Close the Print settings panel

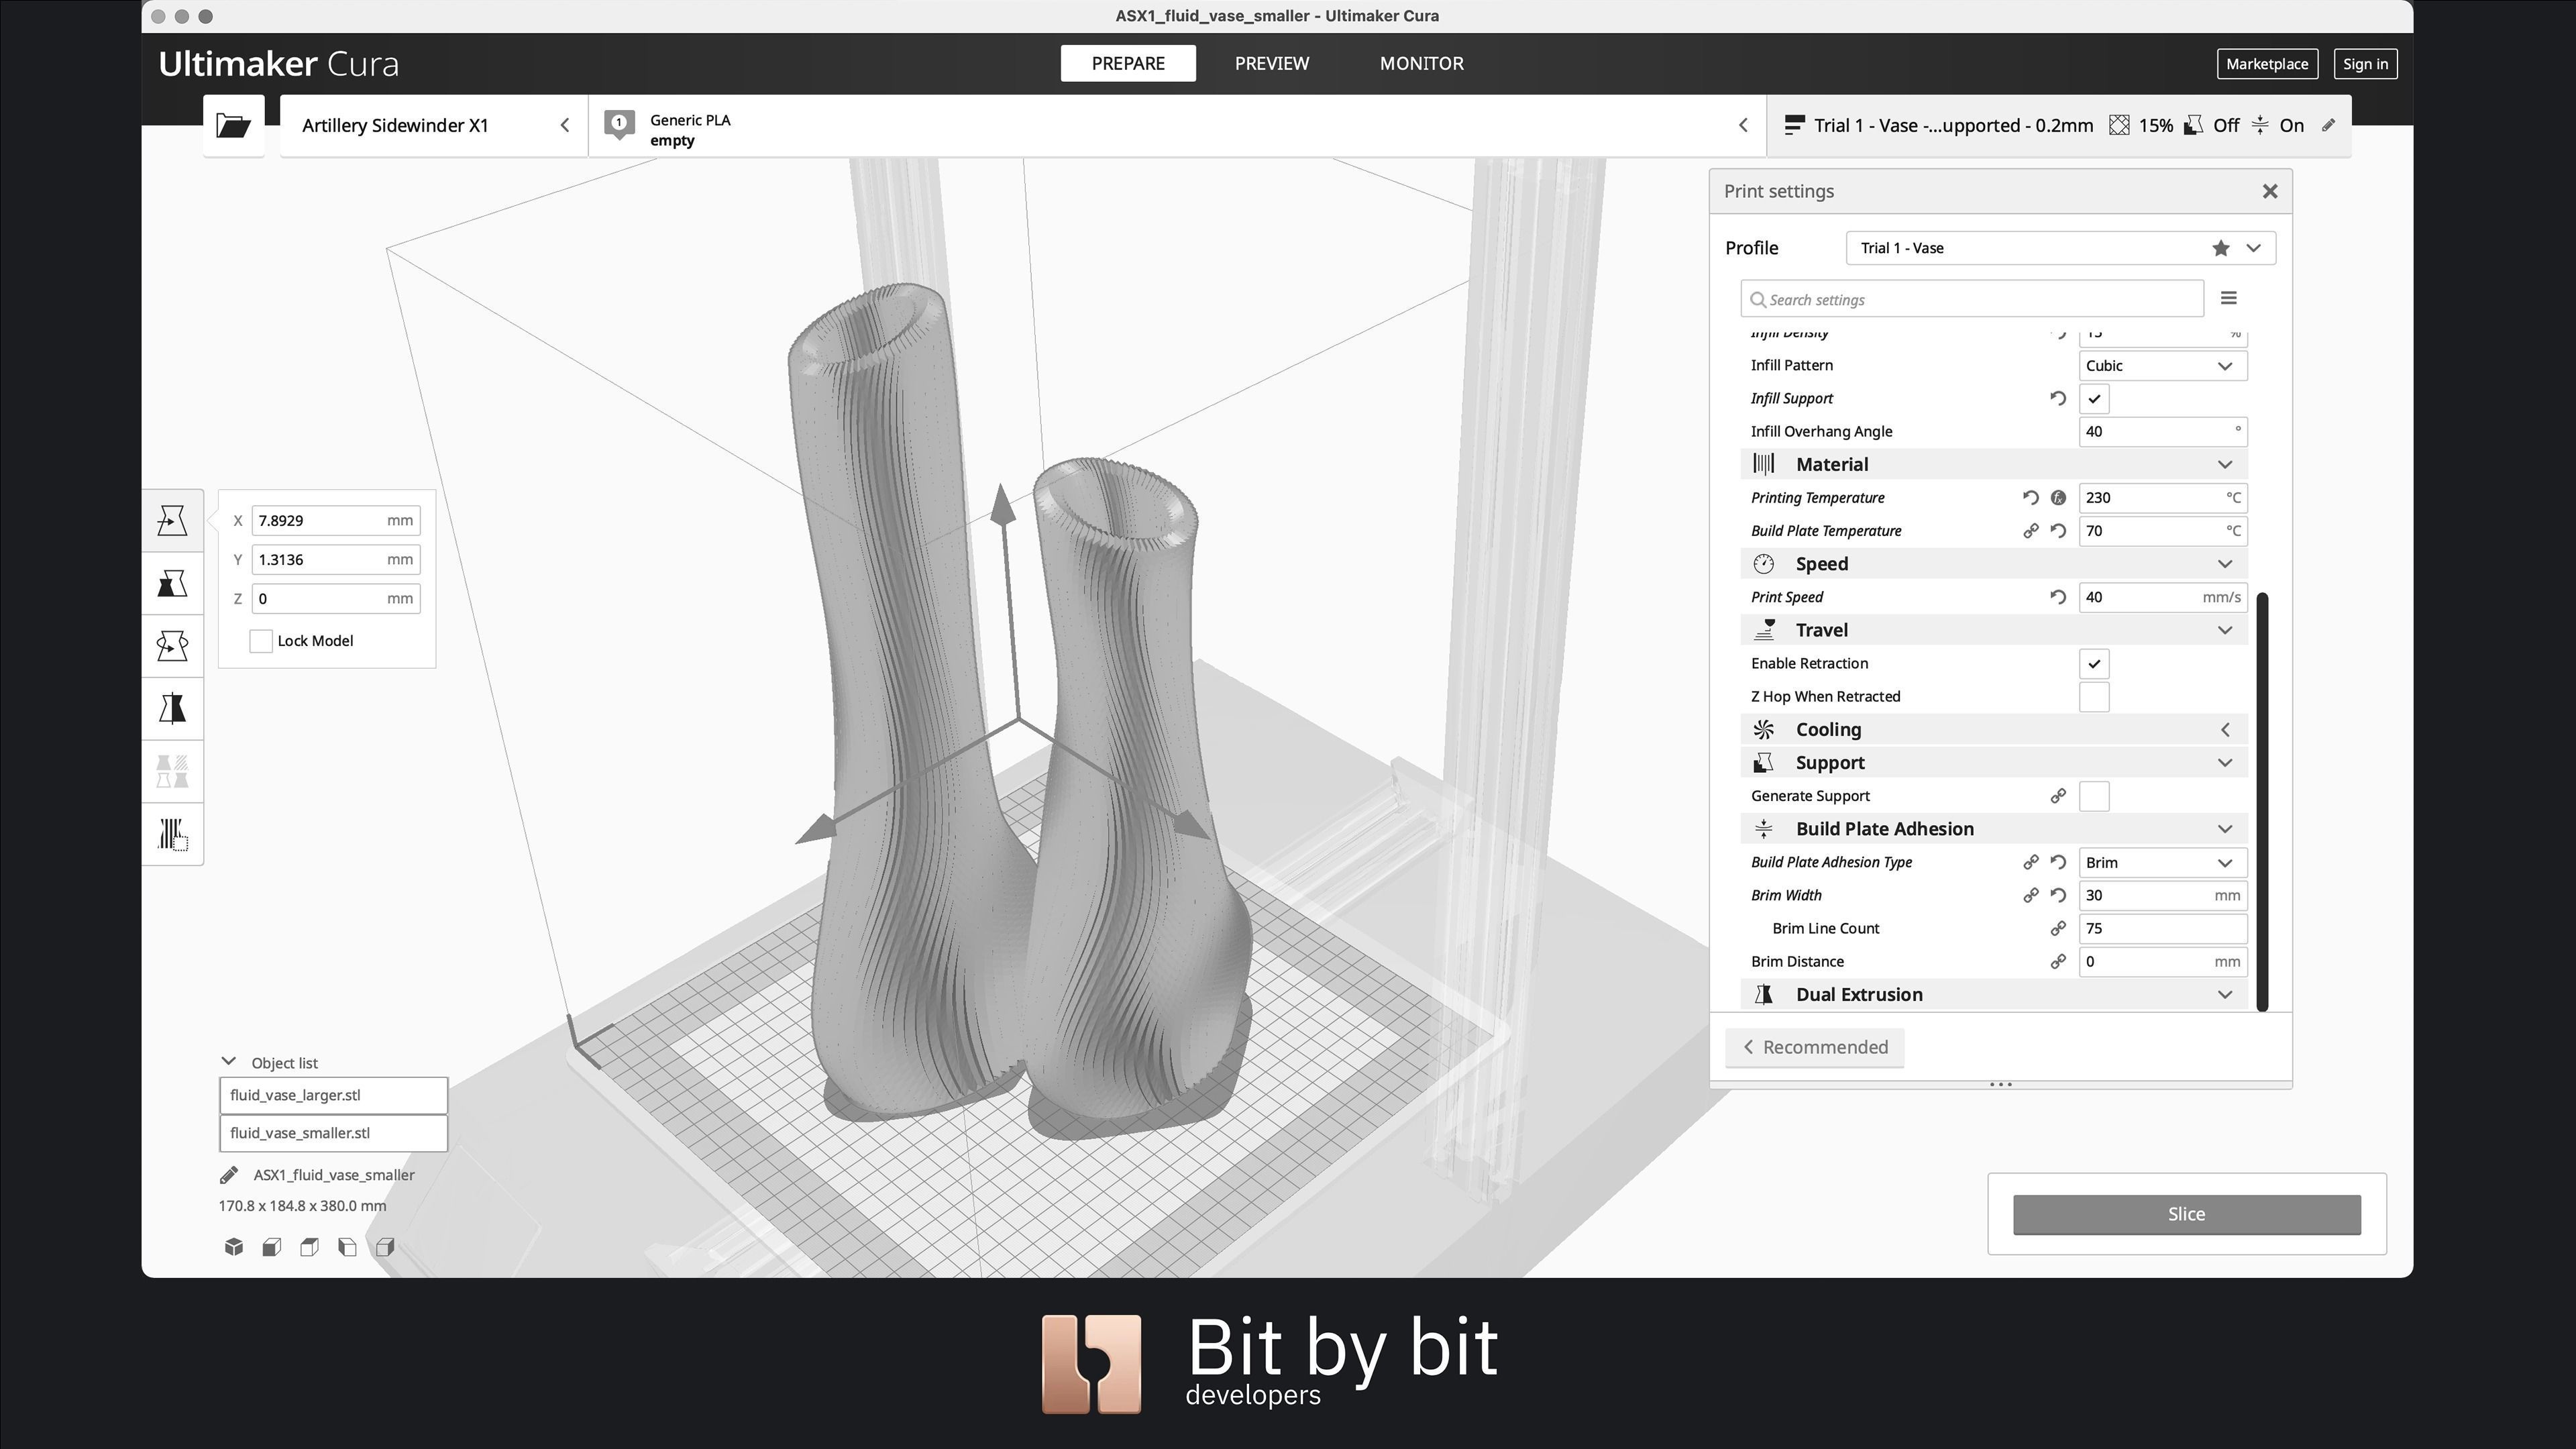click(x=2269, y=191)
